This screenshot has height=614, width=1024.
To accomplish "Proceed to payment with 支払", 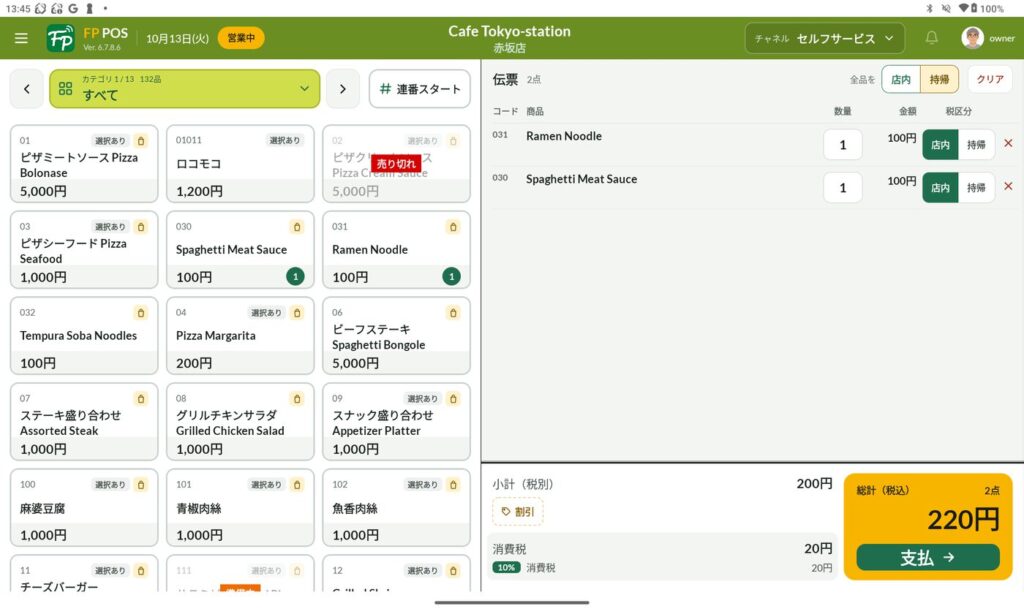I will coord(928,557).
